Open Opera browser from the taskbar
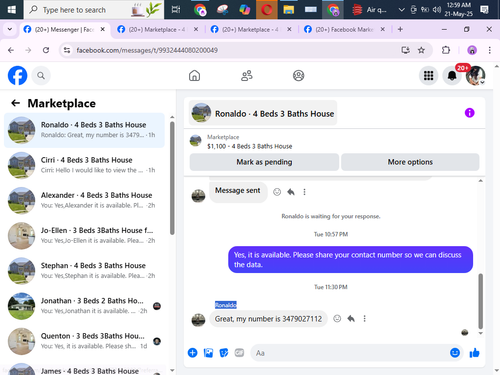Viewport: 500px width, 375px height. pyautogui.click(x=266, y=9)
